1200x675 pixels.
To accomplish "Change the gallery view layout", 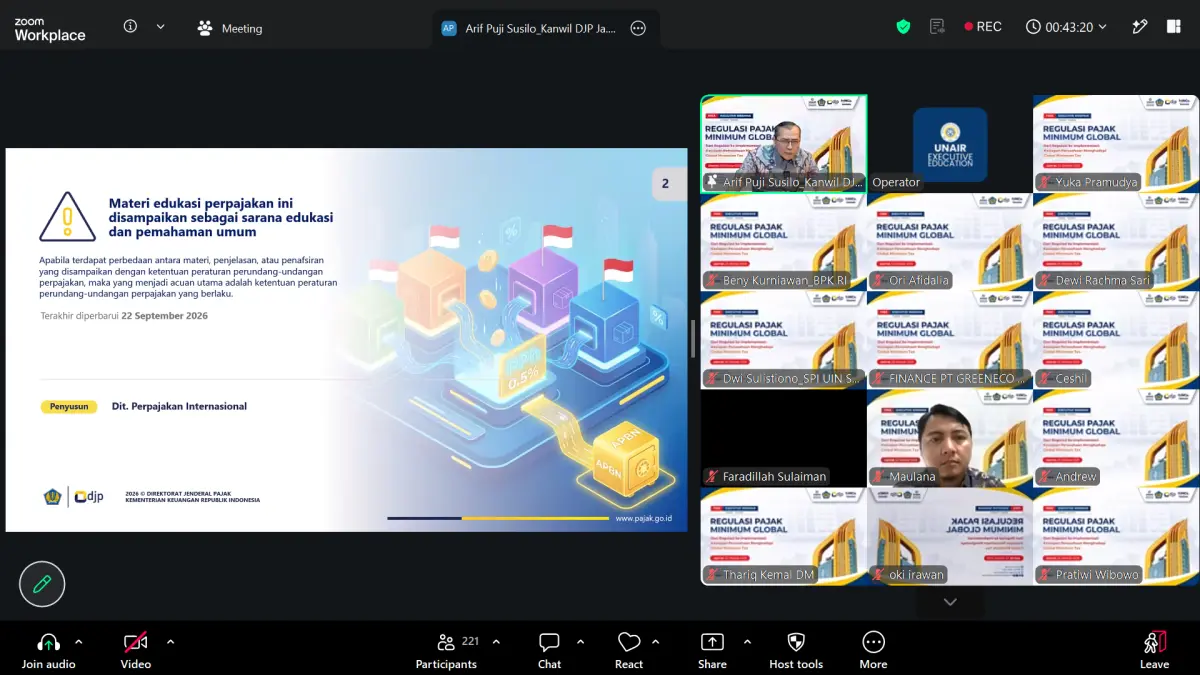I will pyautogui.click(x=1174, y=27).
